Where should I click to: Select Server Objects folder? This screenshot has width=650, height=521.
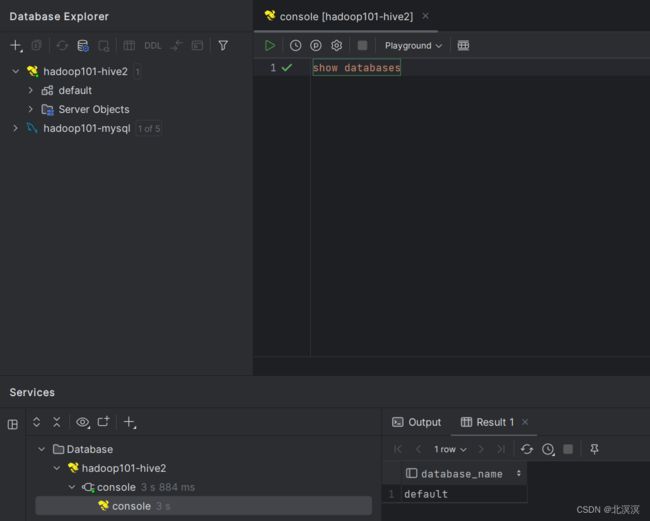tap(94, 109)
